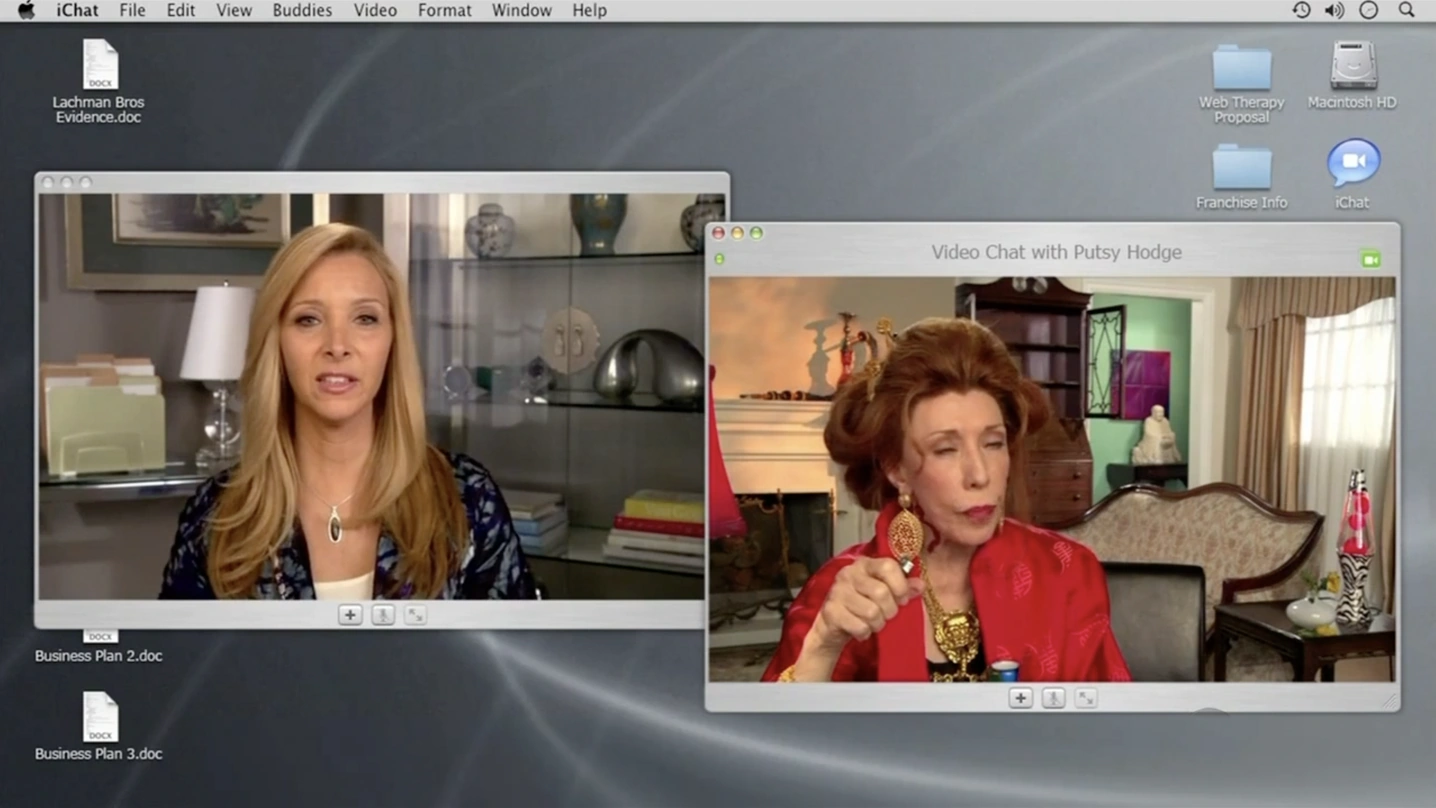The image size is (1436, 808).
Task: Click the add (+) button in left video window
Action: point(350,615)
